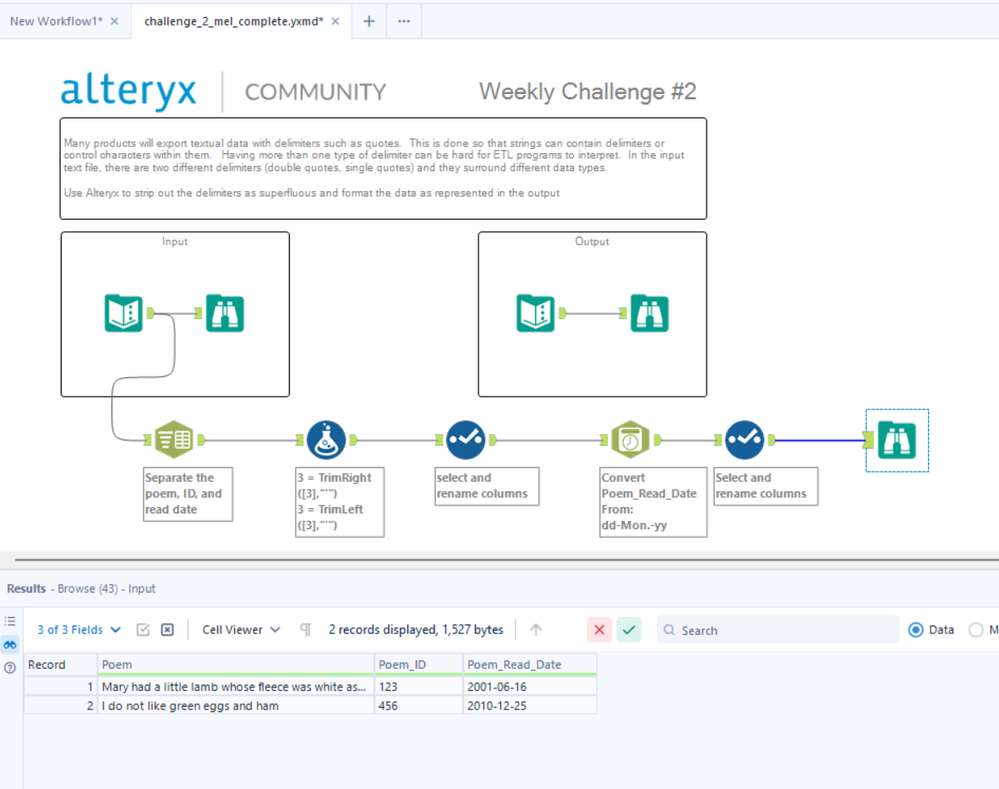The image size is (999, 789).
Task: Click the TrimRight TrimLeft formula annotation
Action: tap(340, 502)
